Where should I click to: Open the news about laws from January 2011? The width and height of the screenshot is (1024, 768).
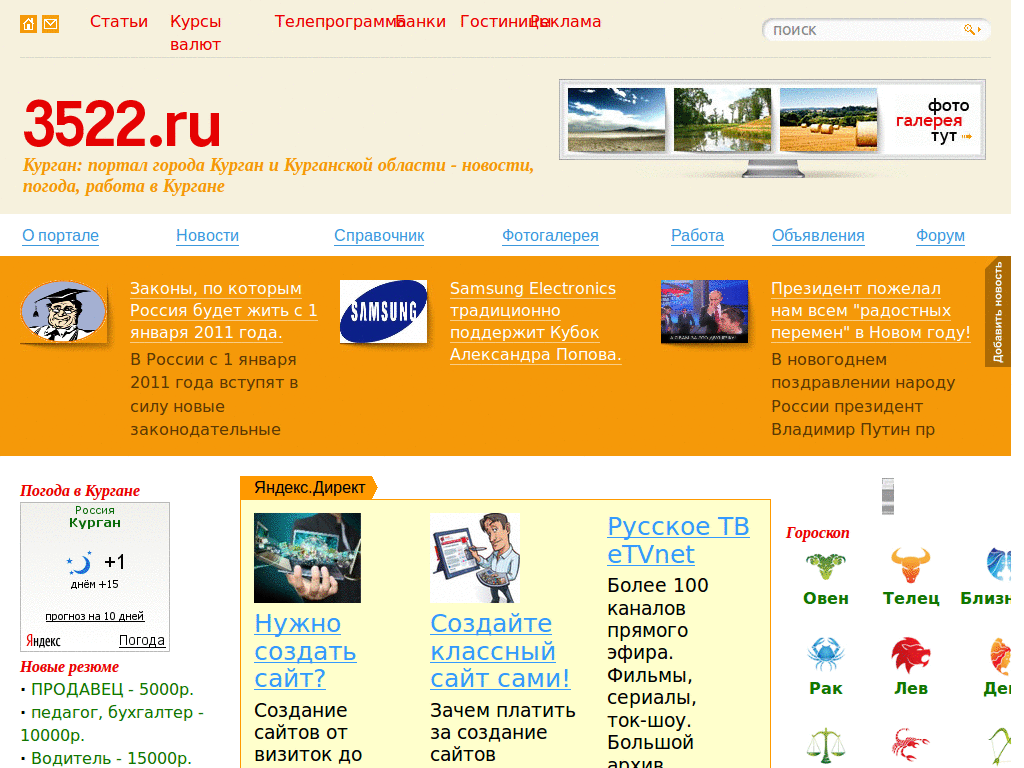pos(223,310)
